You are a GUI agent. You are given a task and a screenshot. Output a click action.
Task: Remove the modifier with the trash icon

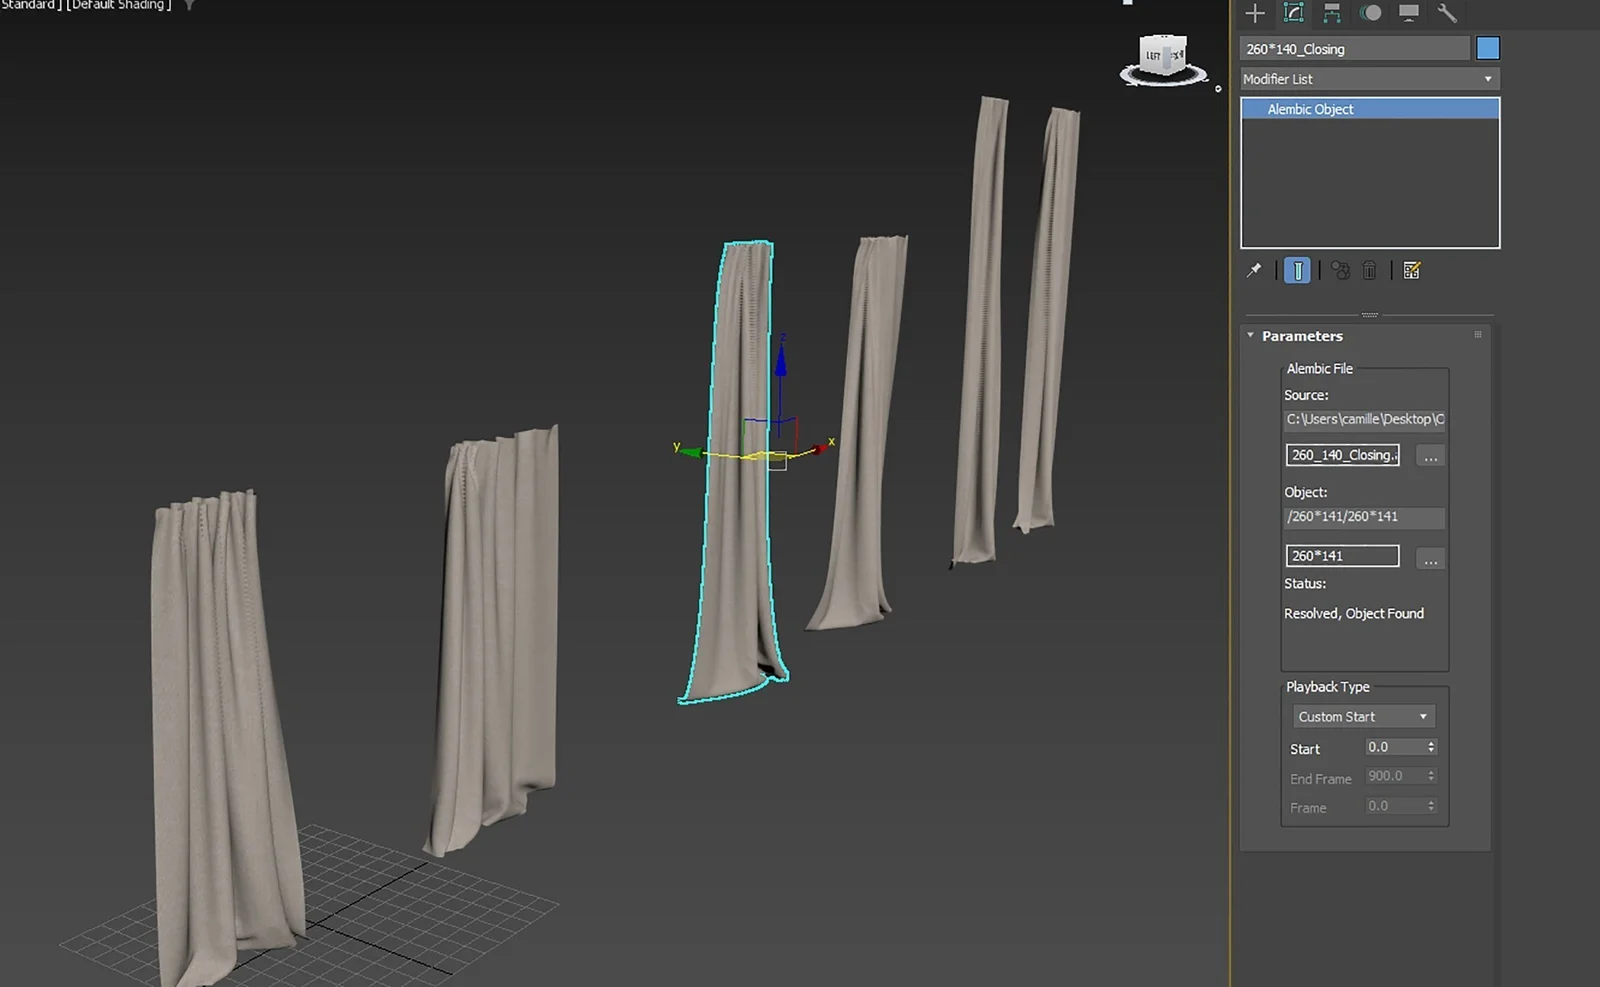(1369, 270)
